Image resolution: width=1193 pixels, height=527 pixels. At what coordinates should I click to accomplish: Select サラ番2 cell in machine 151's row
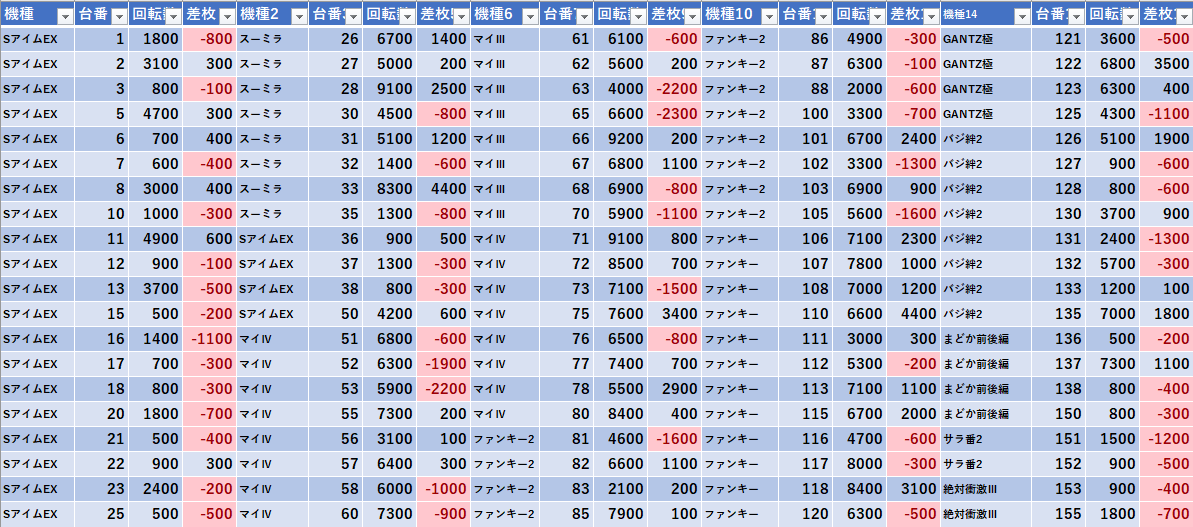tap(986, 439)
